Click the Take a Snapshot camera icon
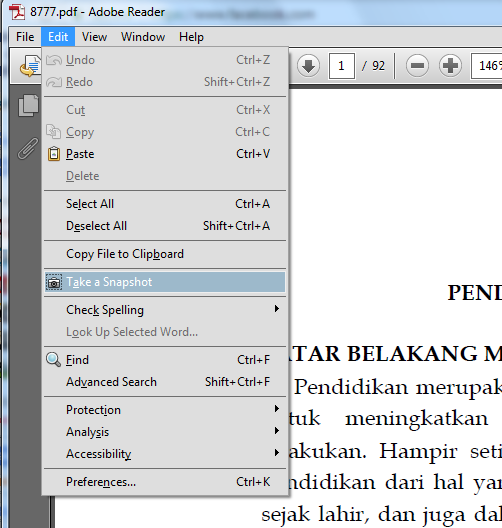Image resolution: width=502 pixels, height=528 pixels. click(54, 283)
